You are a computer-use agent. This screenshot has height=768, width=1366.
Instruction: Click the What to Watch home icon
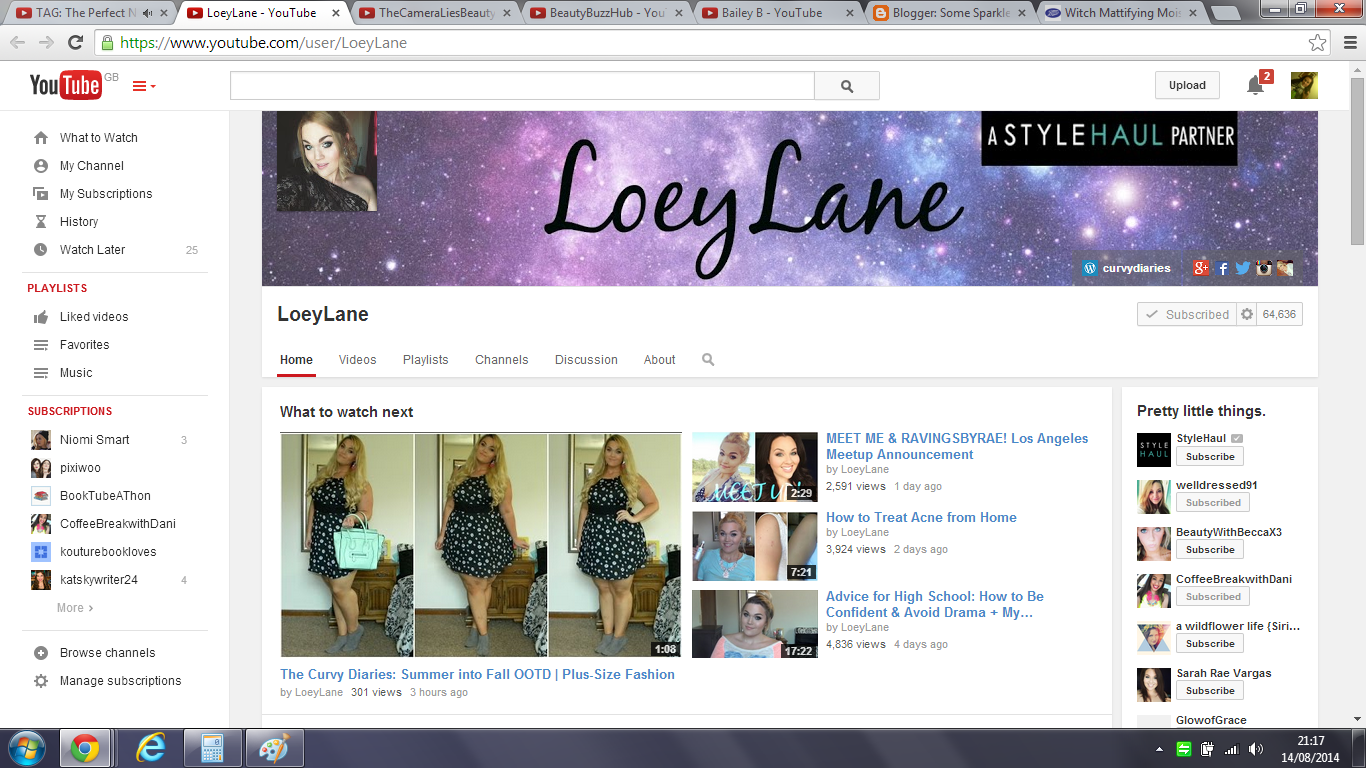tap(41, 138)
